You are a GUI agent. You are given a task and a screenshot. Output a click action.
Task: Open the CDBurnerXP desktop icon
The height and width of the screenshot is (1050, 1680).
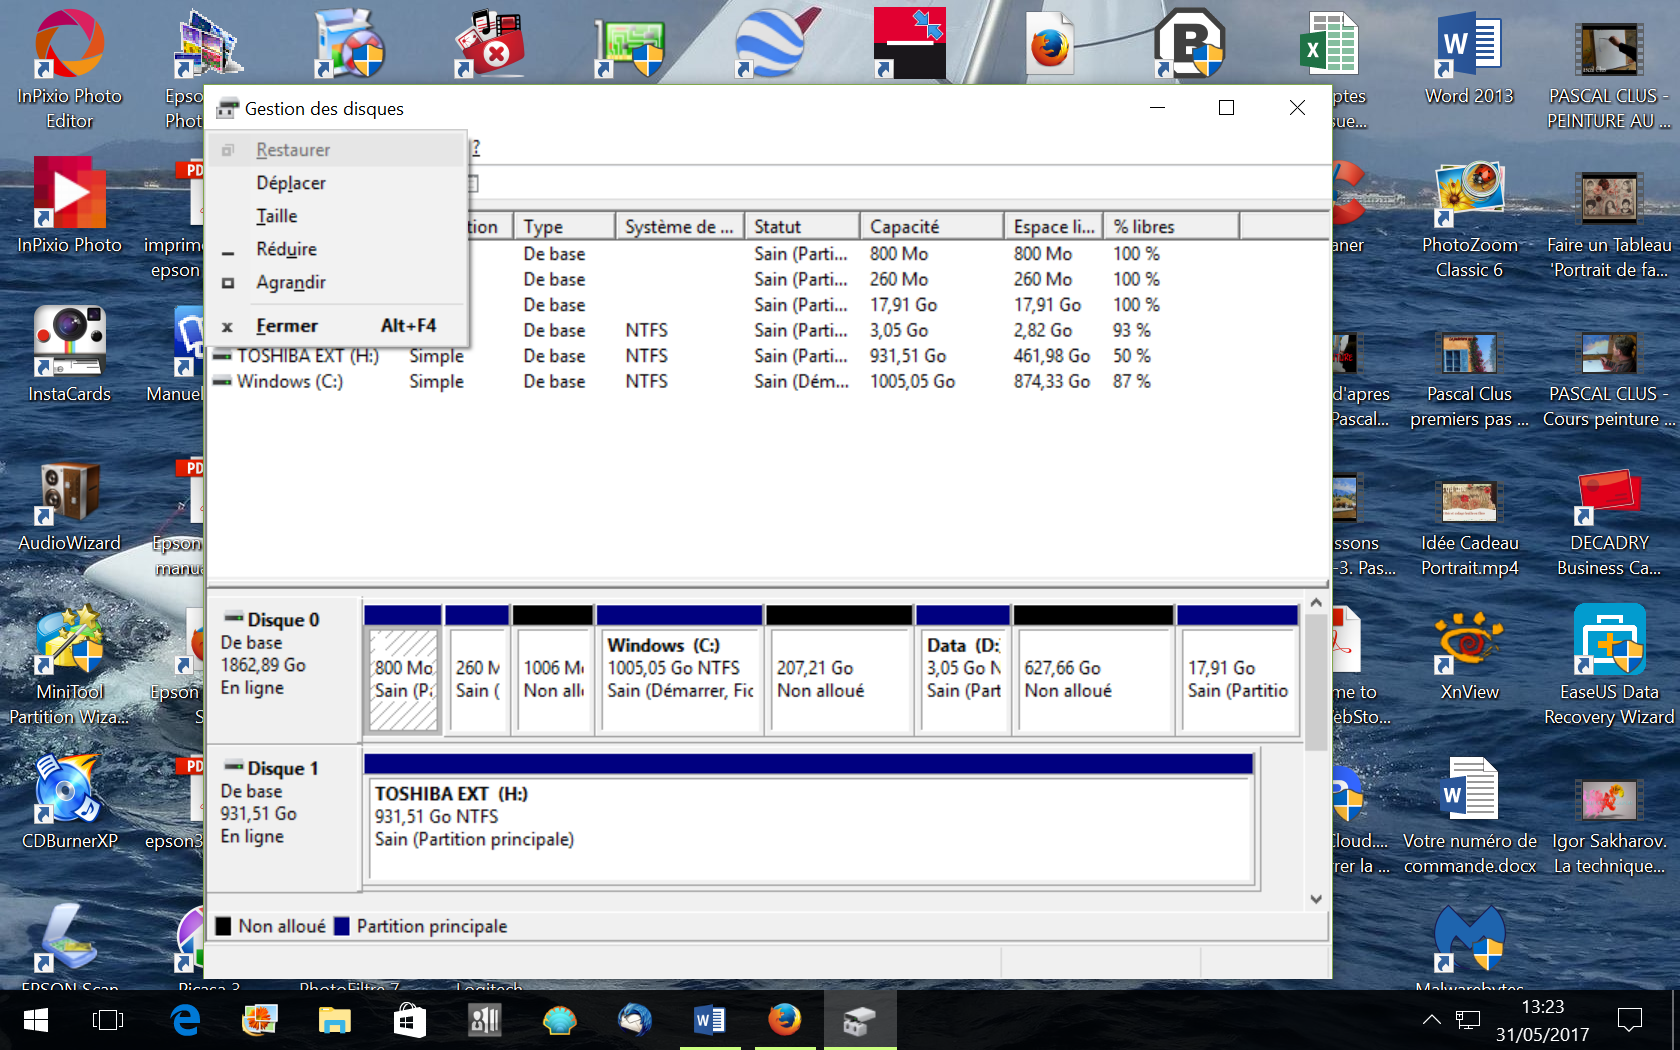tap(70, 802)
